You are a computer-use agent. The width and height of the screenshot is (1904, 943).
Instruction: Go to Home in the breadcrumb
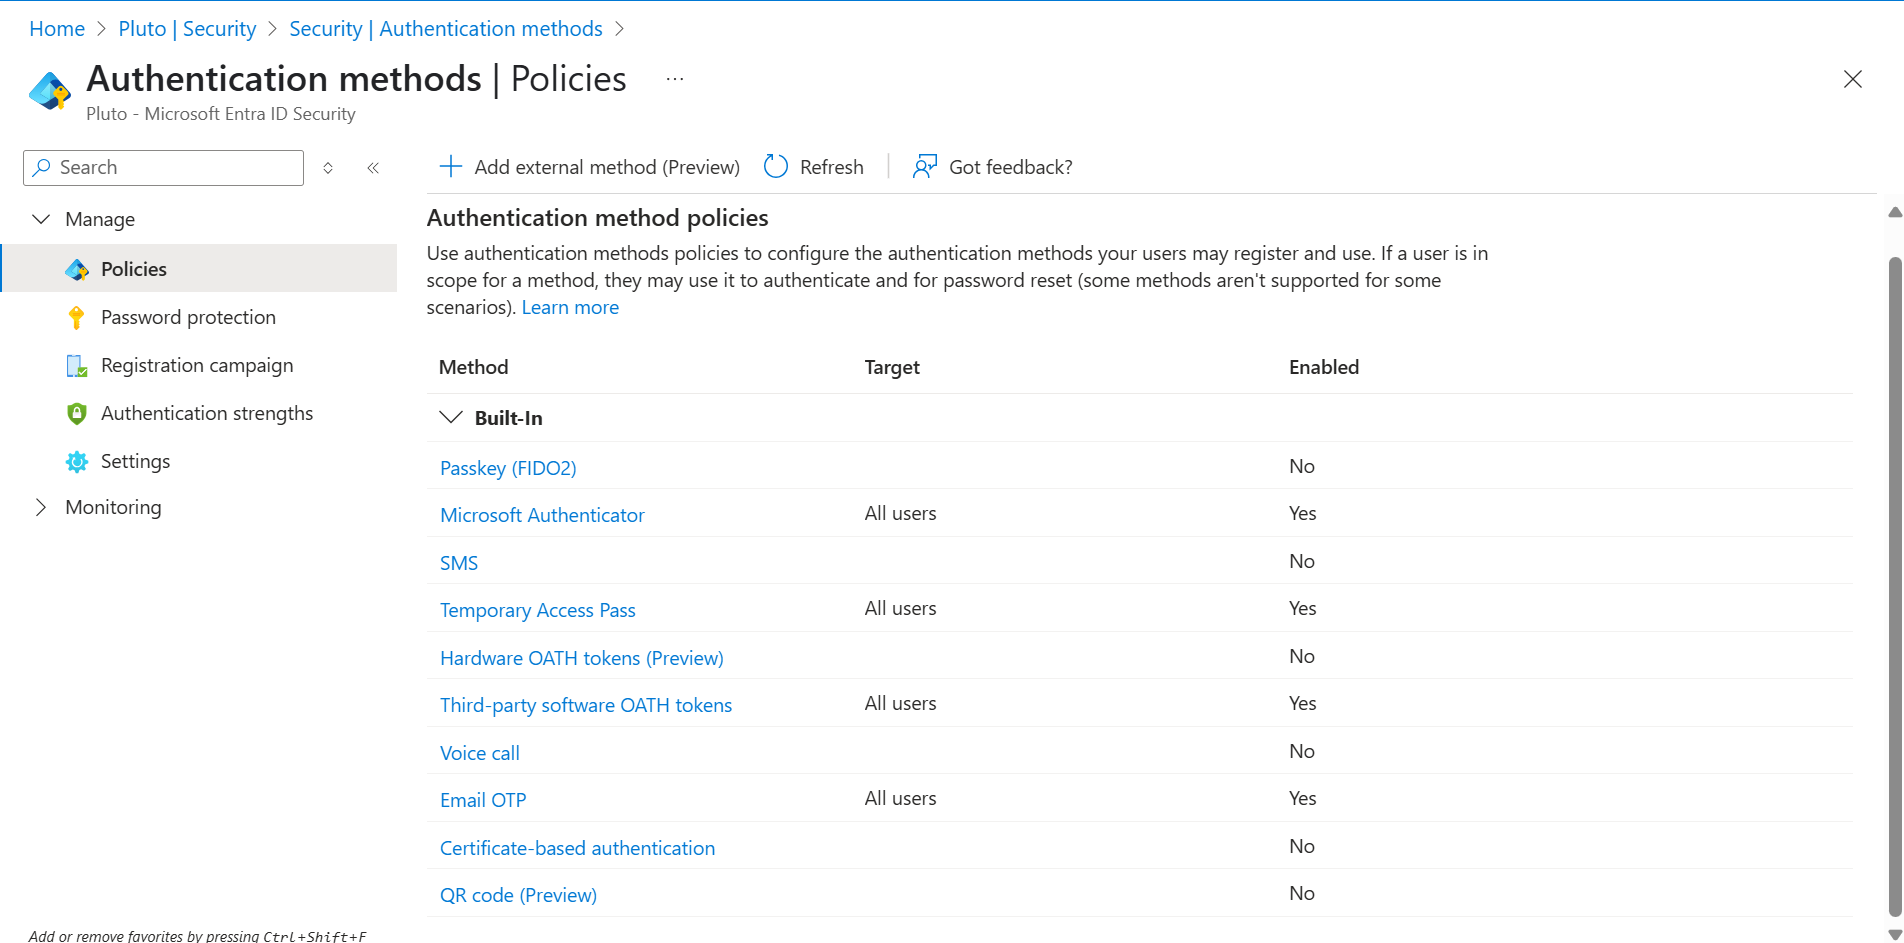[57, 29]
